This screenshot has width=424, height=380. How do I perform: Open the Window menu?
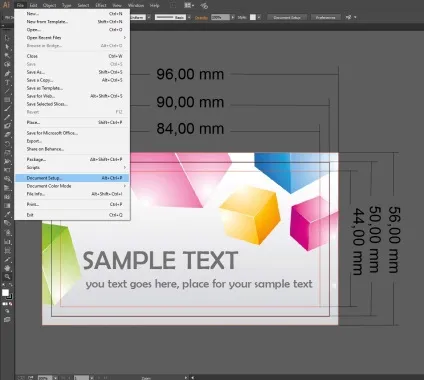pyautogui.click(x=136, y=5)
